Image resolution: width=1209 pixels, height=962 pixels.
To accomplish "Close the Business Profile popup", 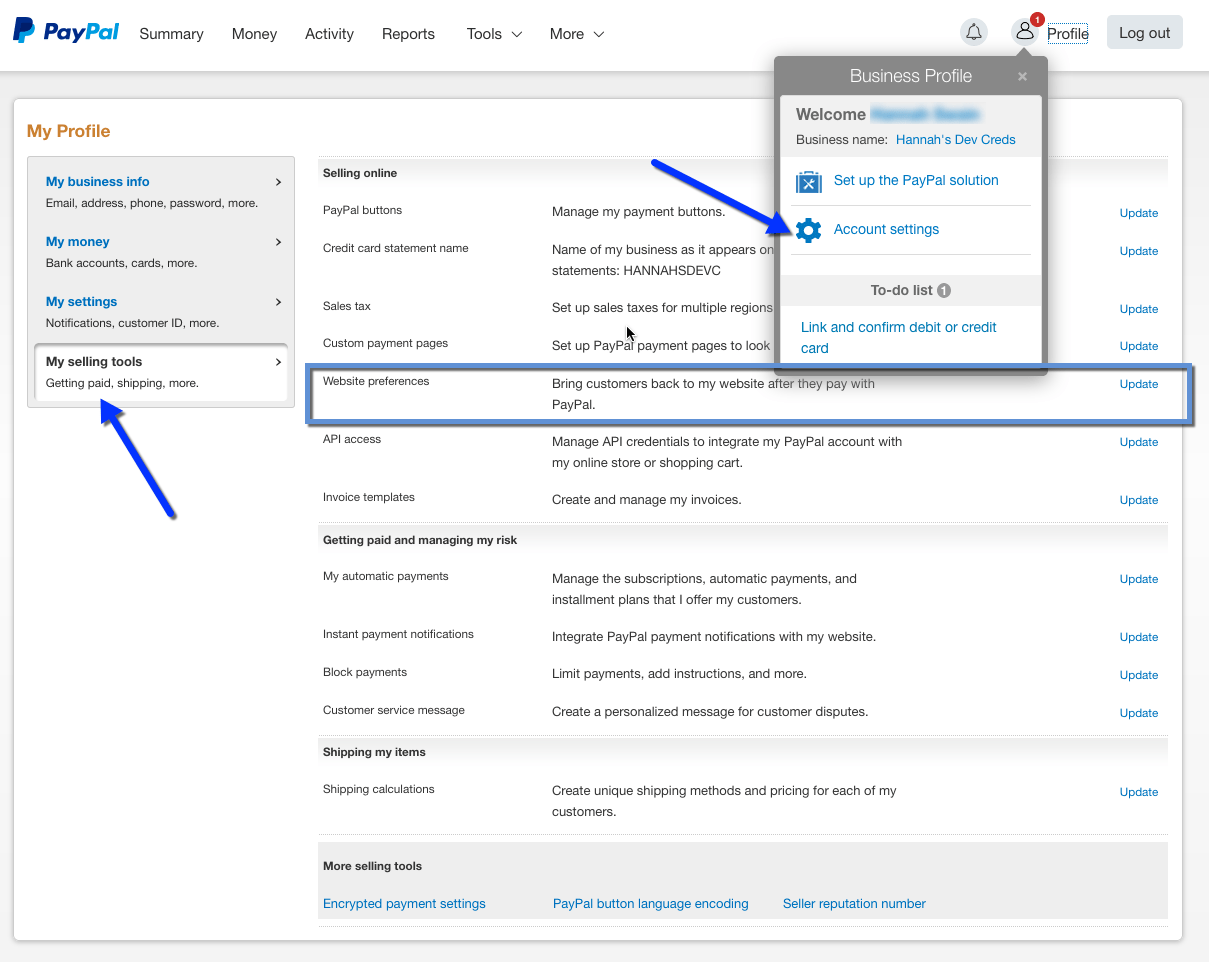I will [x=1022, y=76].
